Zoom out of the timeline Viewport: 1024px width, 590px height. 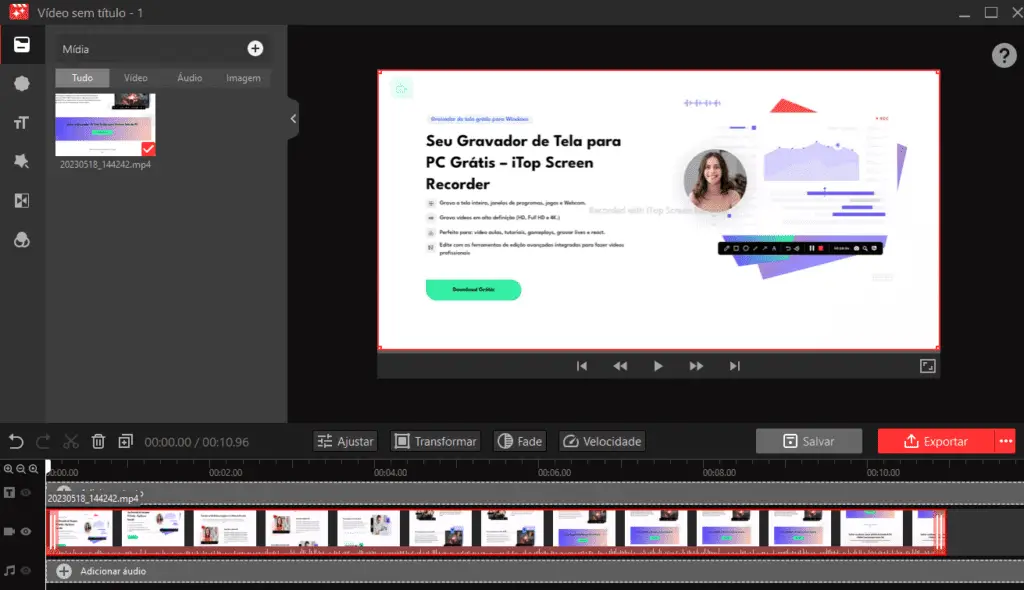[21, 468]
